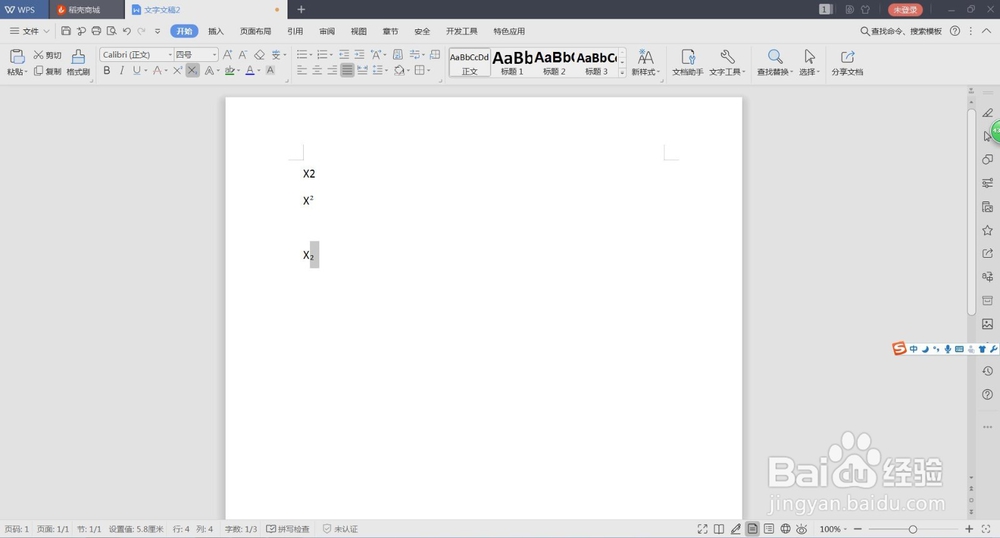This screenshot has width=1000, height=538.
Task: Toggle spell check (拼写检查) in status bar
Action: coord(288,529)
